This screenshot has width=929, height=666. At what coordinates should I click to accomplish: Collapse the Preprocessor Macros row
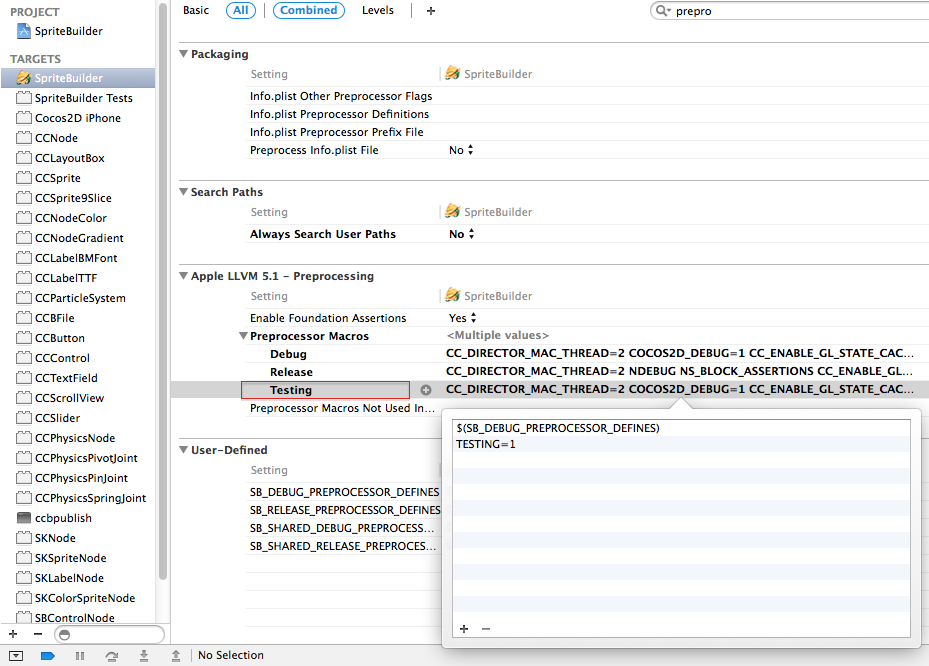(243, 336)
